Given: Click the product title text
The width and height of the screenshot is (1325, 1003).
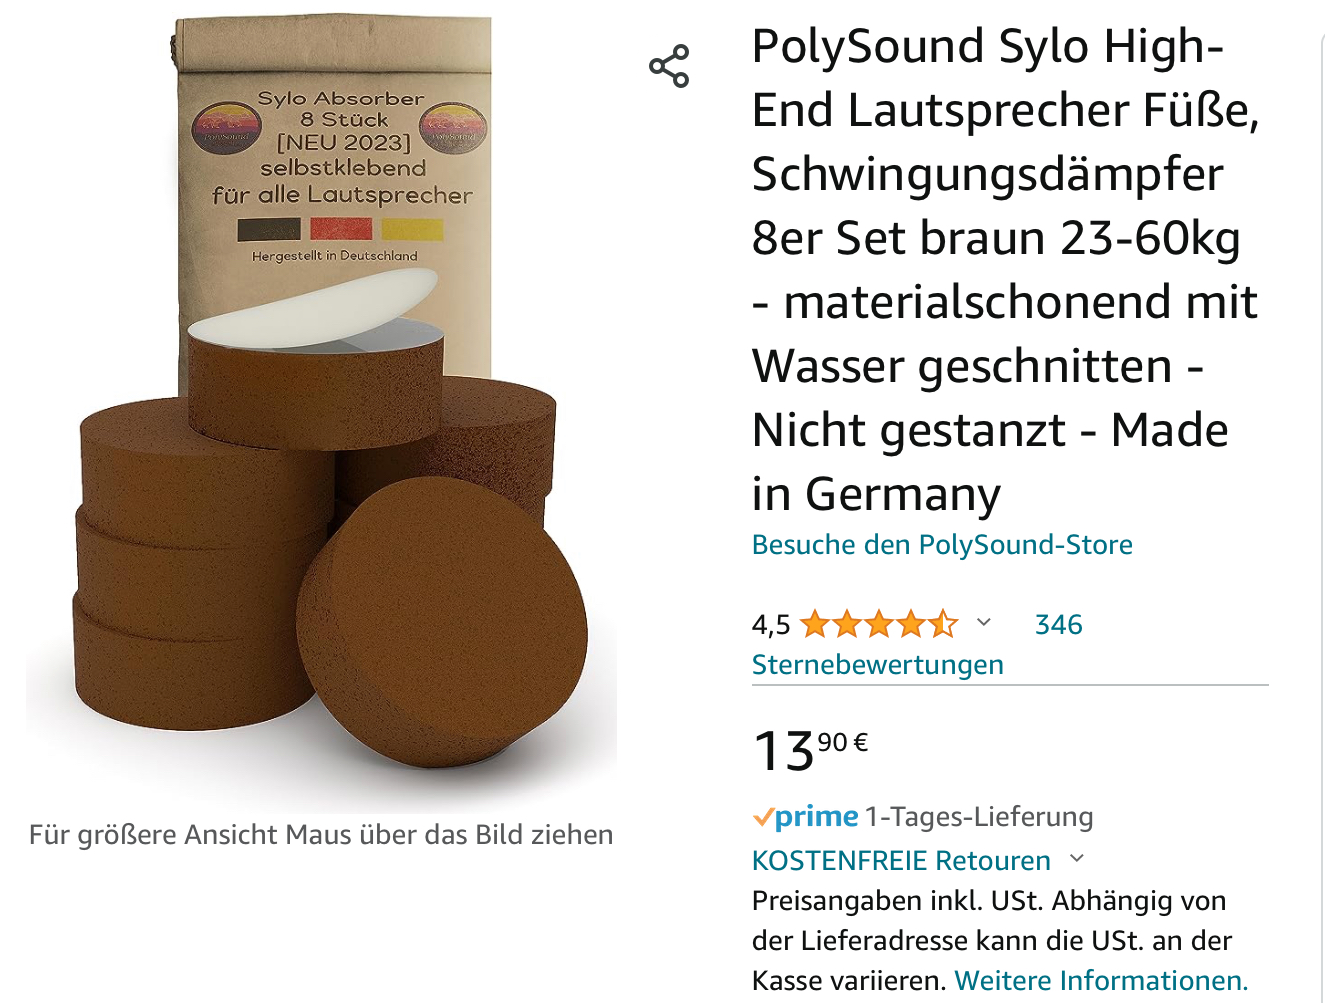Looking at the screenshot, I should pyautogui.click(x=1005, y=270).
